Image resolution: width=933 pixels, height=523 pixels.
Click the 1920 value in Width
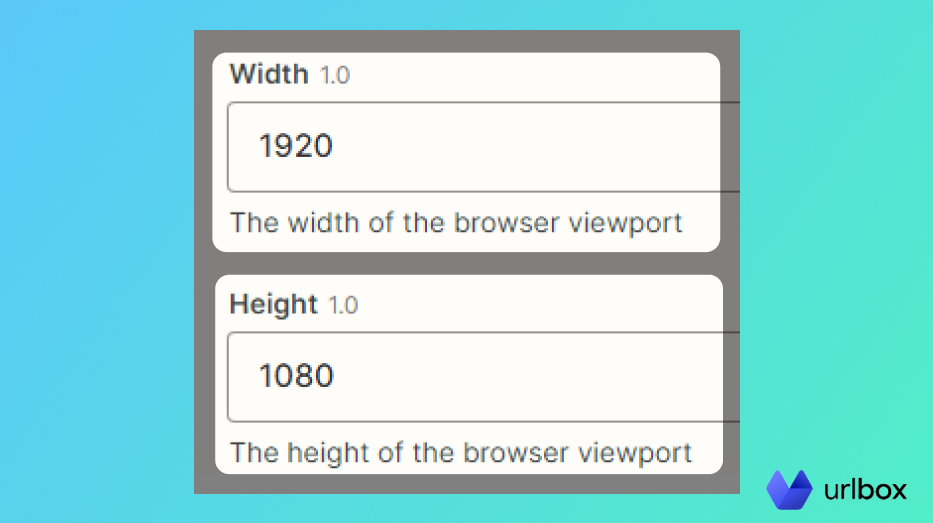pos(295,147)
